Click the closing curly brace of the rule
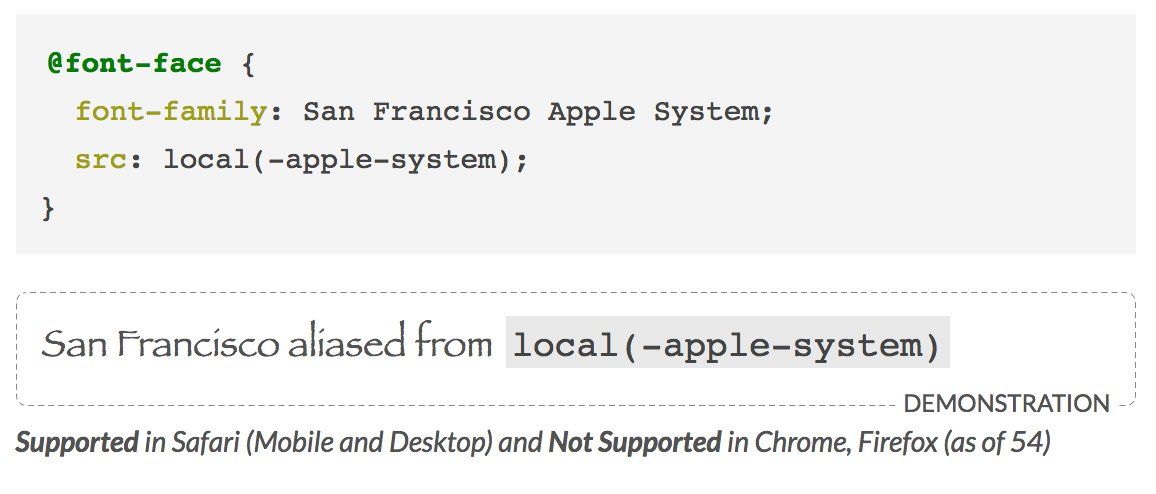The image size is (1156, 494). [x=49, y=209]
